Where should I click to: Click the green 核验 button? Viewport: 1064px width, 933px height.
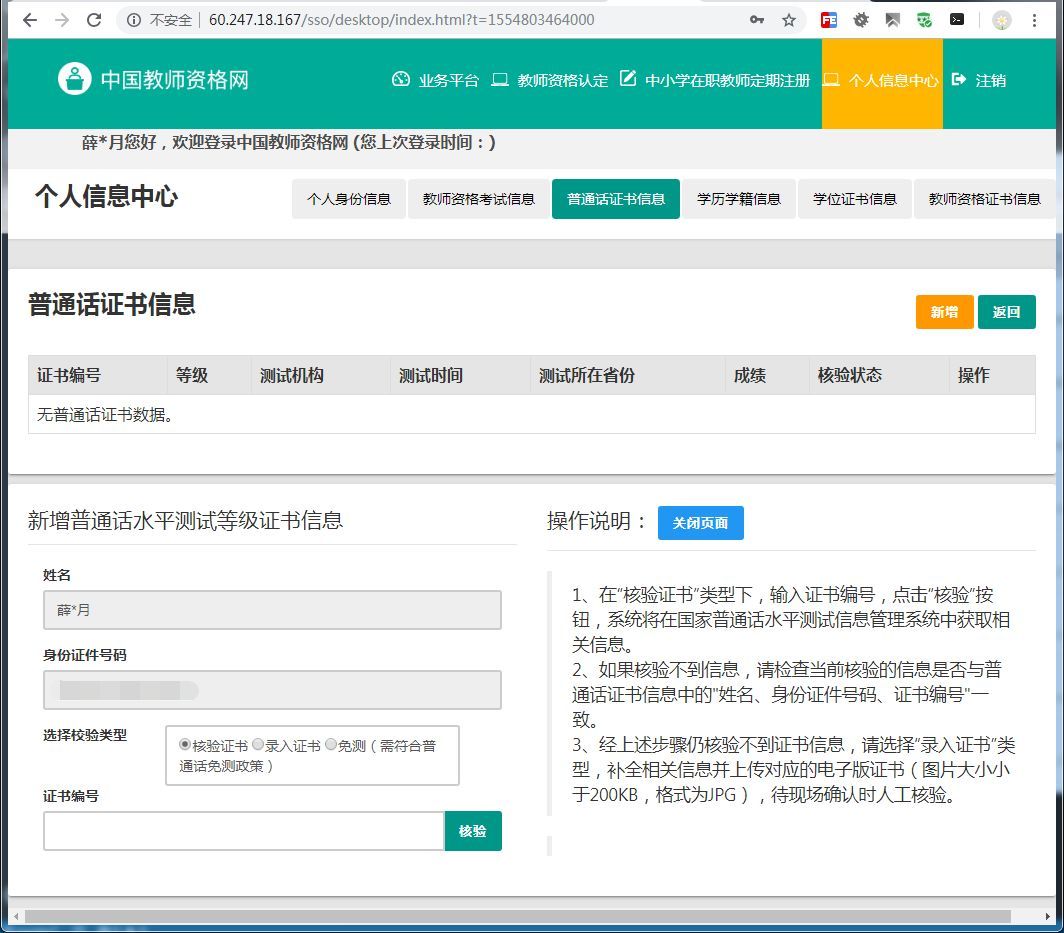click(473, 831)
